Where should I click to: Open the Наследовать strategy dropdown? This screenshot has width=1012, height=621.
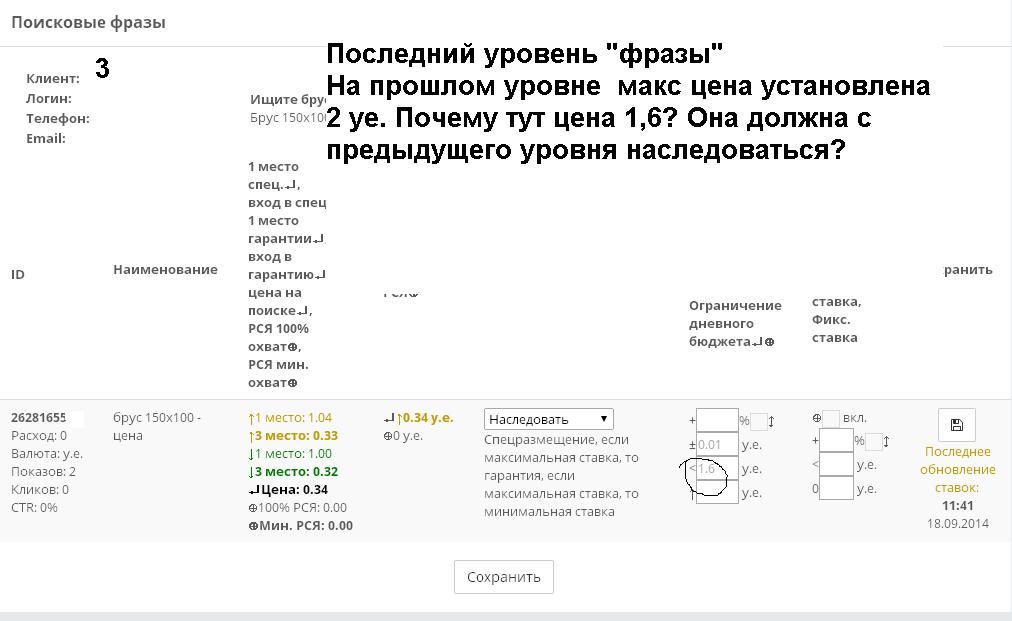[x=548, y=419]
